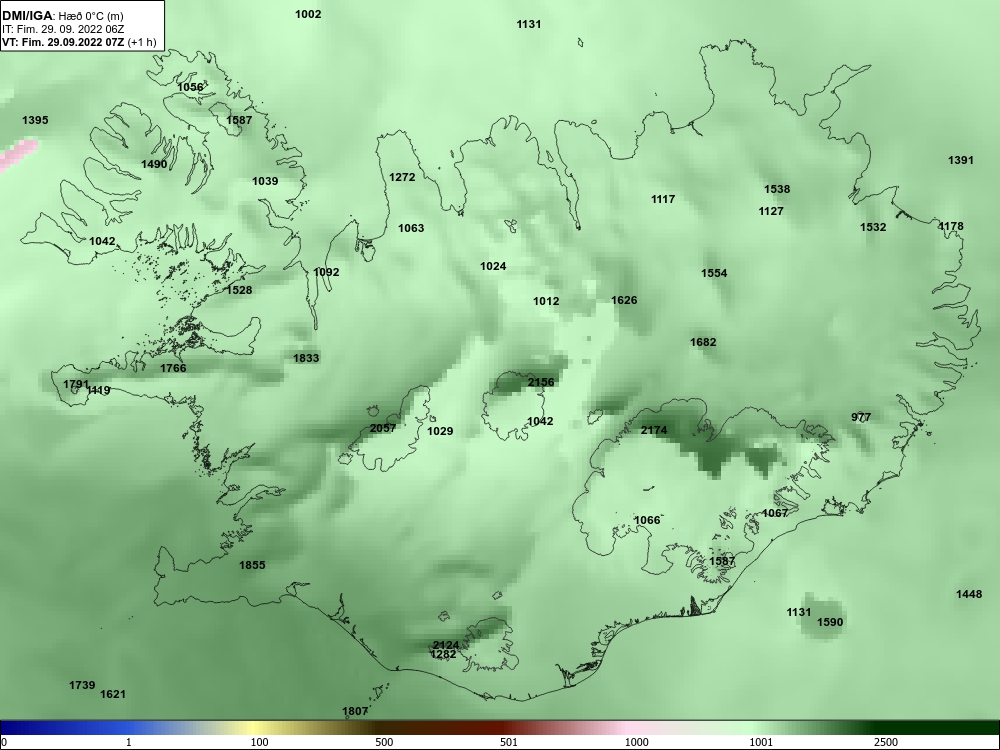Click the 1117 value in northeast
The width and height of the screenshot is (1000, 750).
click(x=663, y=200)
